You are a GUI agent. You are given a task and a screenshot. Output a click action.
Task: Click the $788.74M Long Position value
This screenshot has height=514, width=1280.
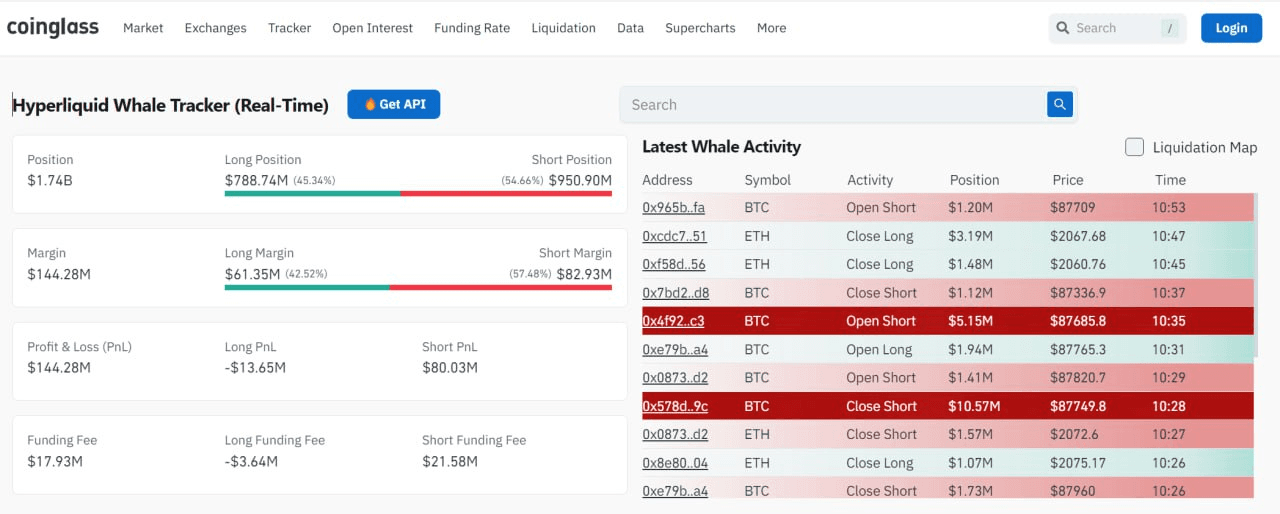(x=256, y=180)
